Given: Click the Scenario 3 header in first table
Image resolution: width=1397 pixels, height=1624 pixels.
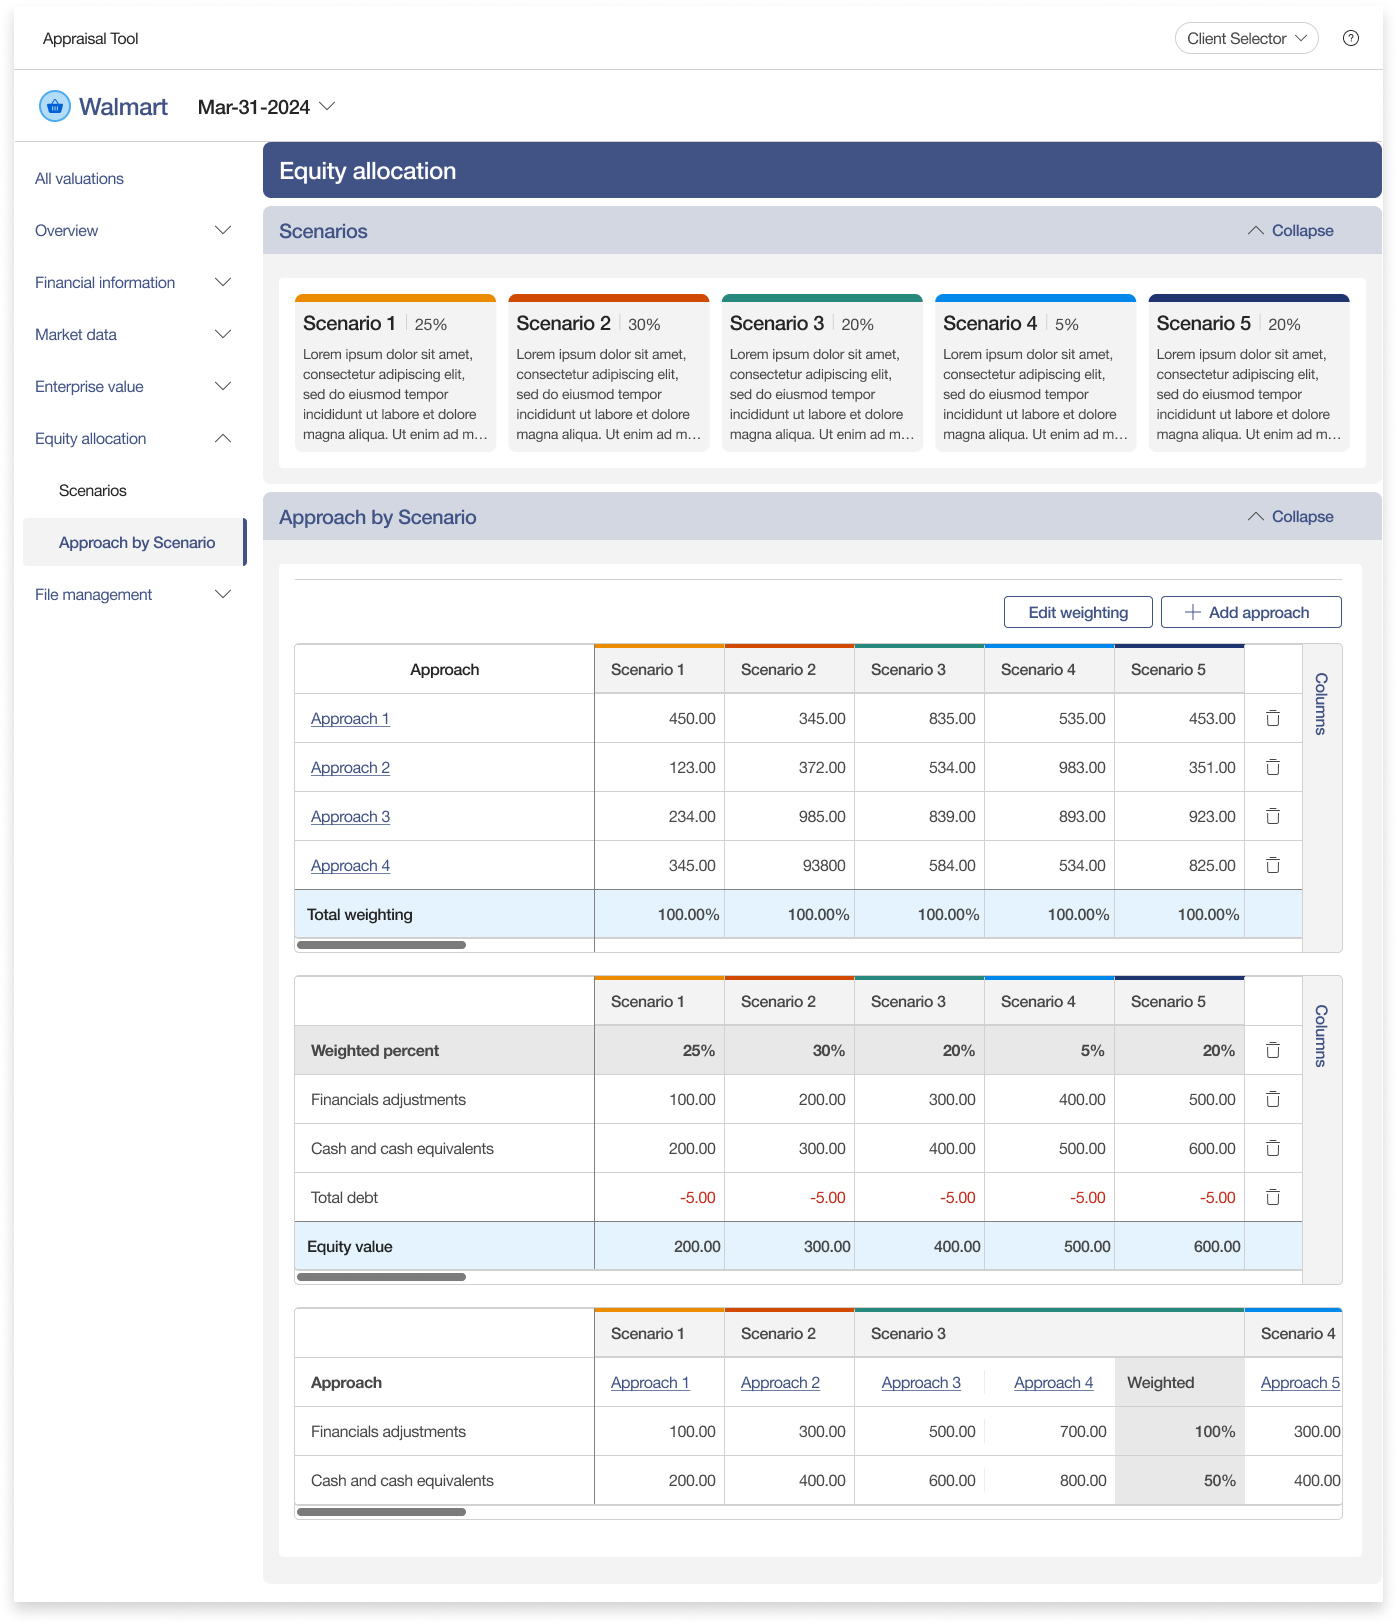Looking at the screenshot, I should (920, 669).
